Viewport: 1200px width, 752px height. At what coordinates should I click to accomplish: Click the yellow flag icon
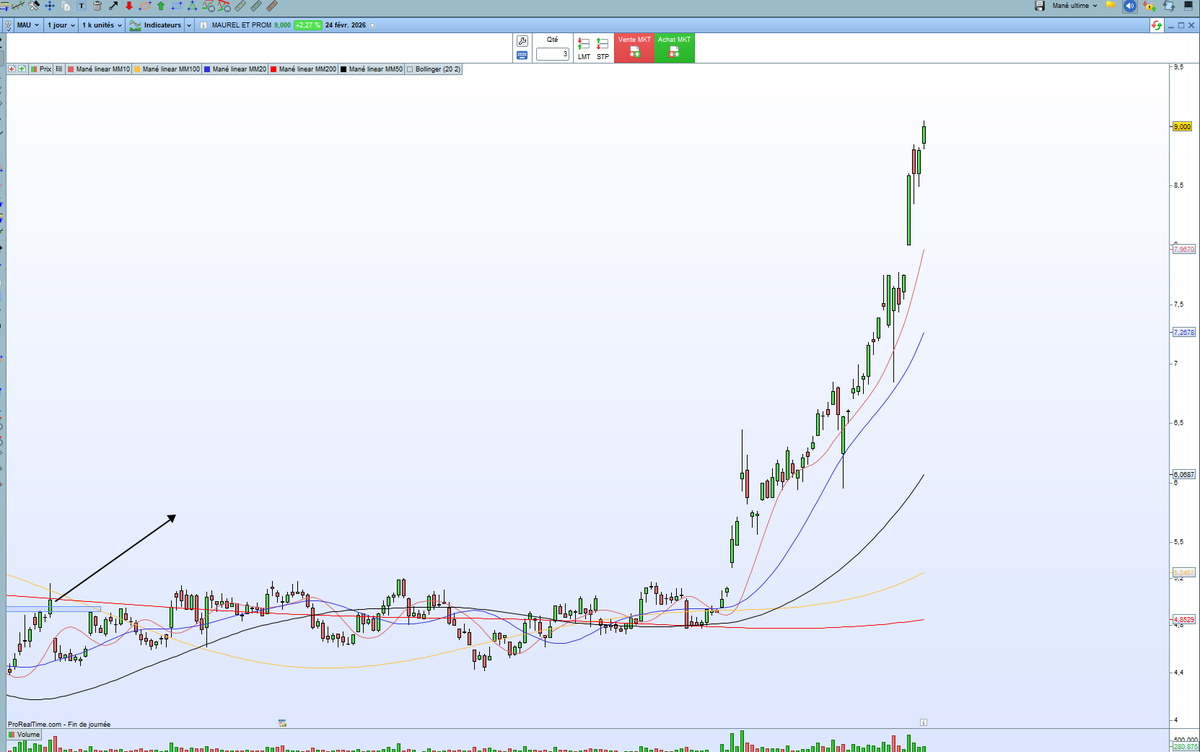pyautogui.click(x=1110, y=6)
